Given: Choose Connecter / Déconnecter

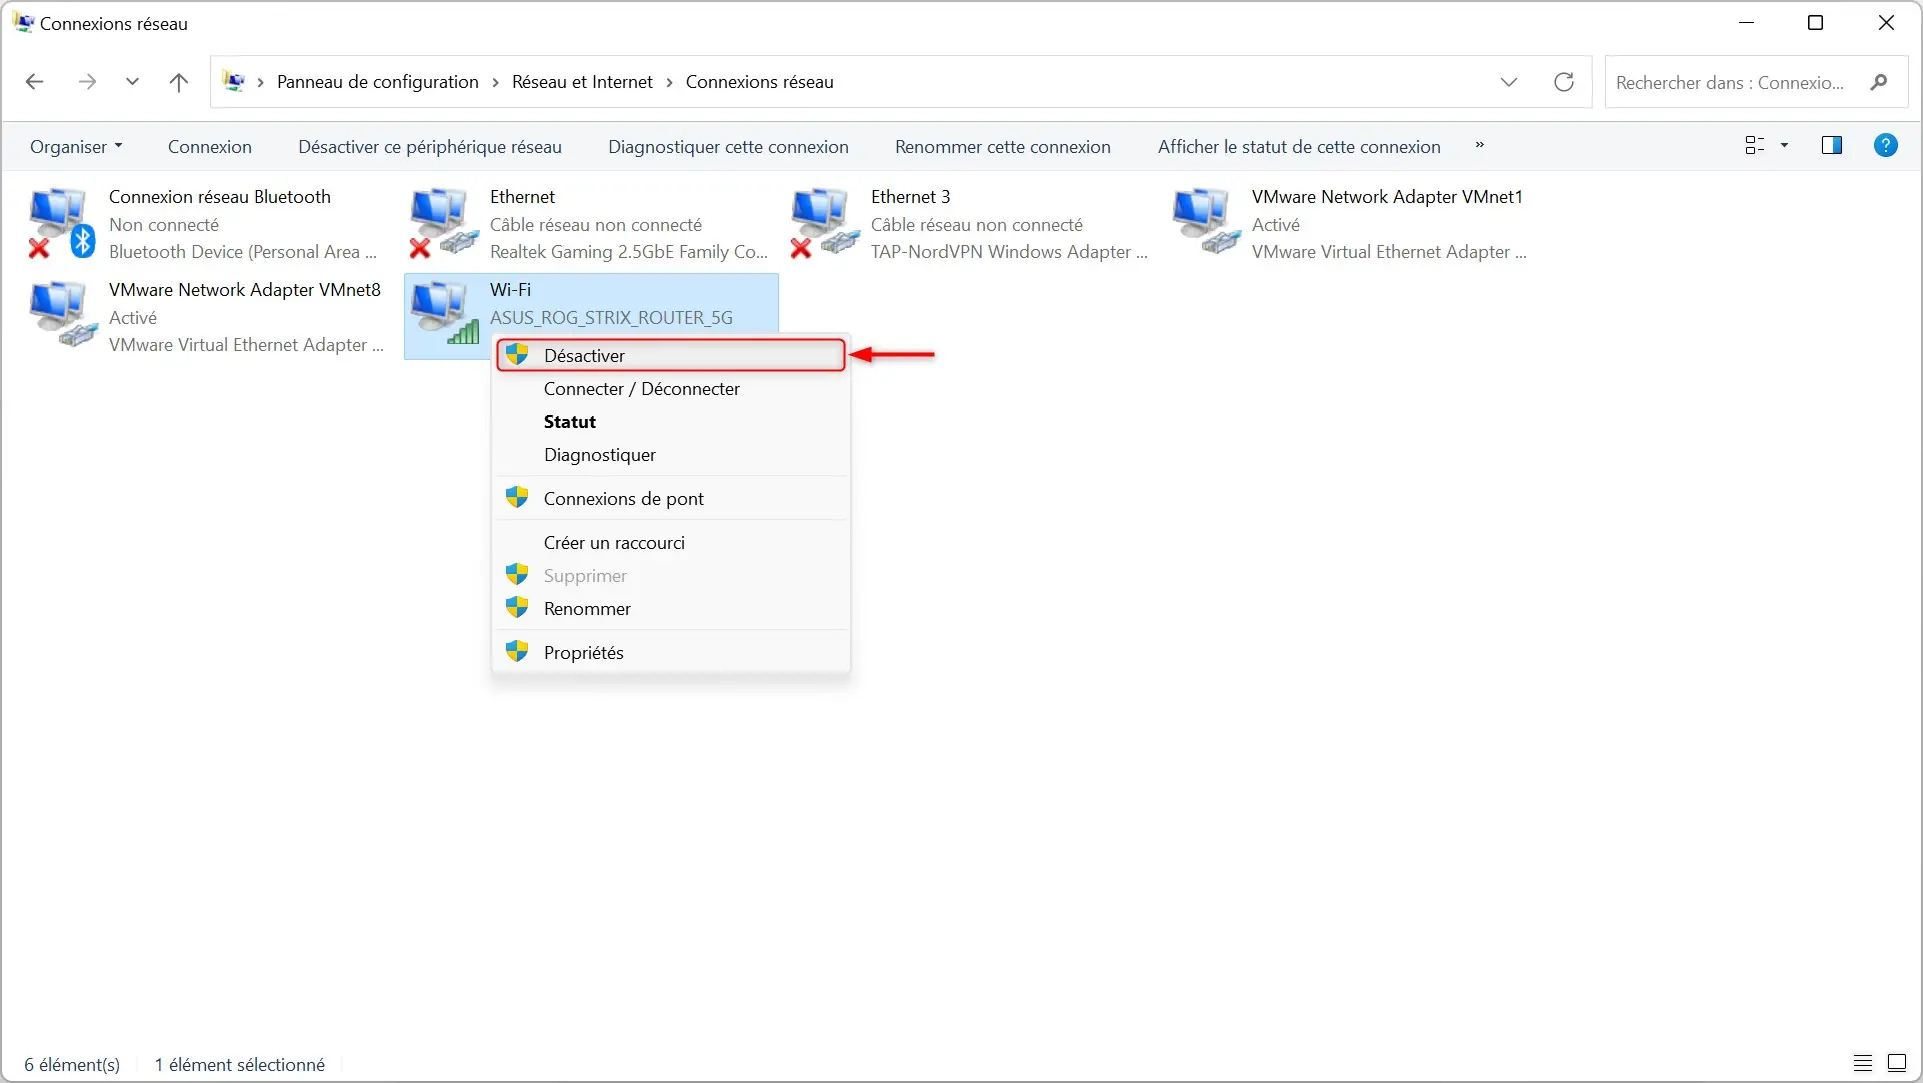Looking at the screenshot, I should (x=670, y=389).
